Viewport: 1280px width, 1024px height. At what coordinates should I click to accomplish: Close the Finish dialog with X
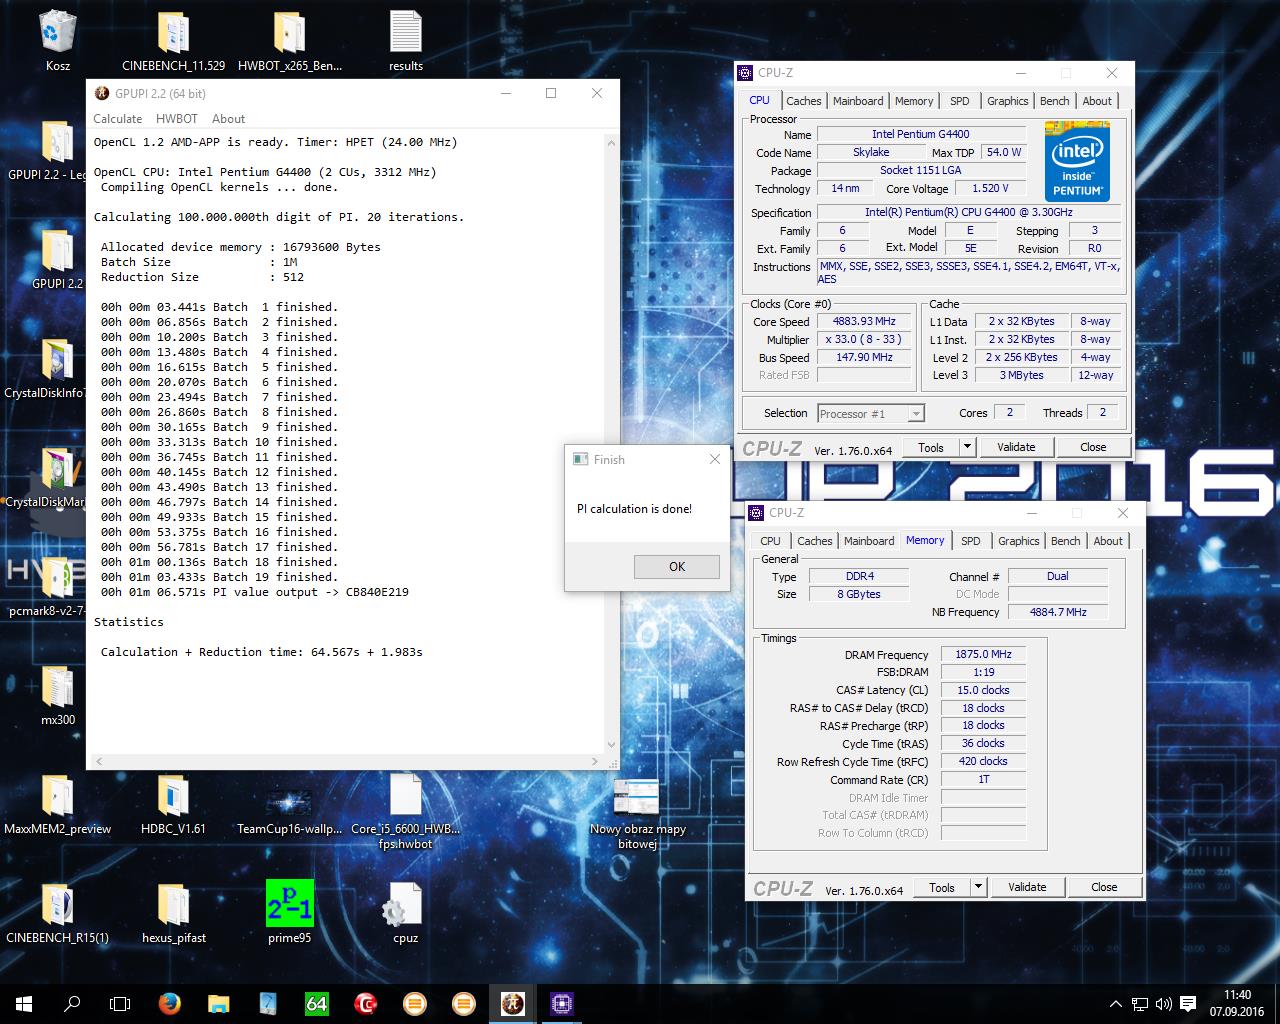pyautogui.click(x=714, y=459)
